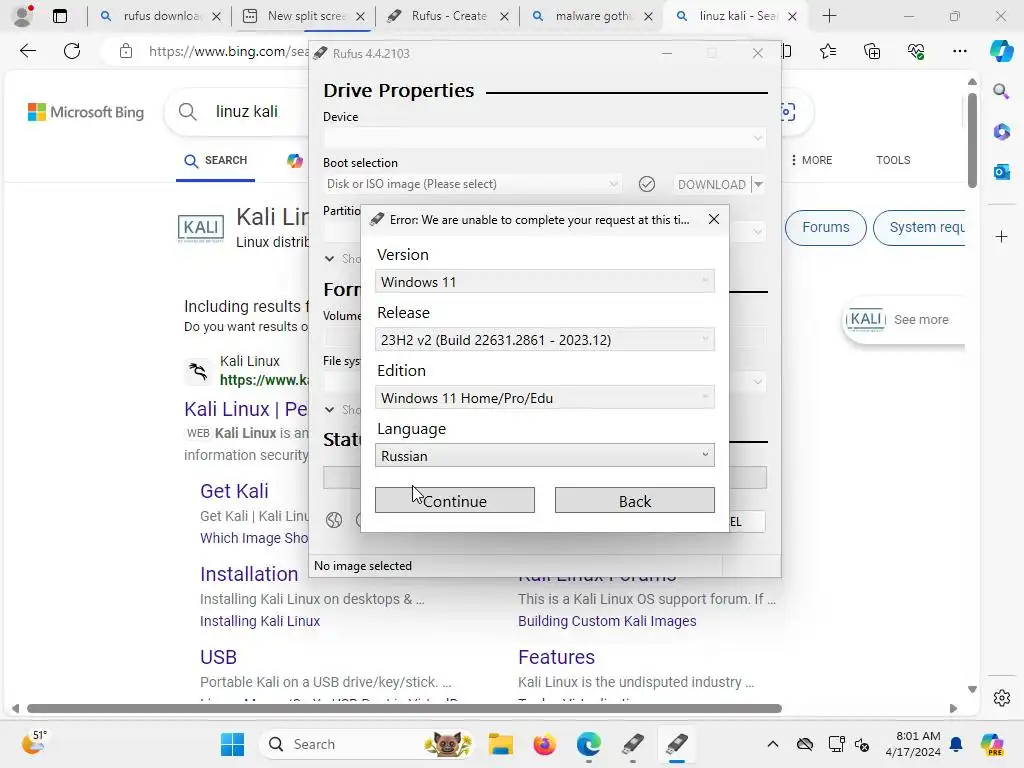Open a new browser tab

coord(829,16)
